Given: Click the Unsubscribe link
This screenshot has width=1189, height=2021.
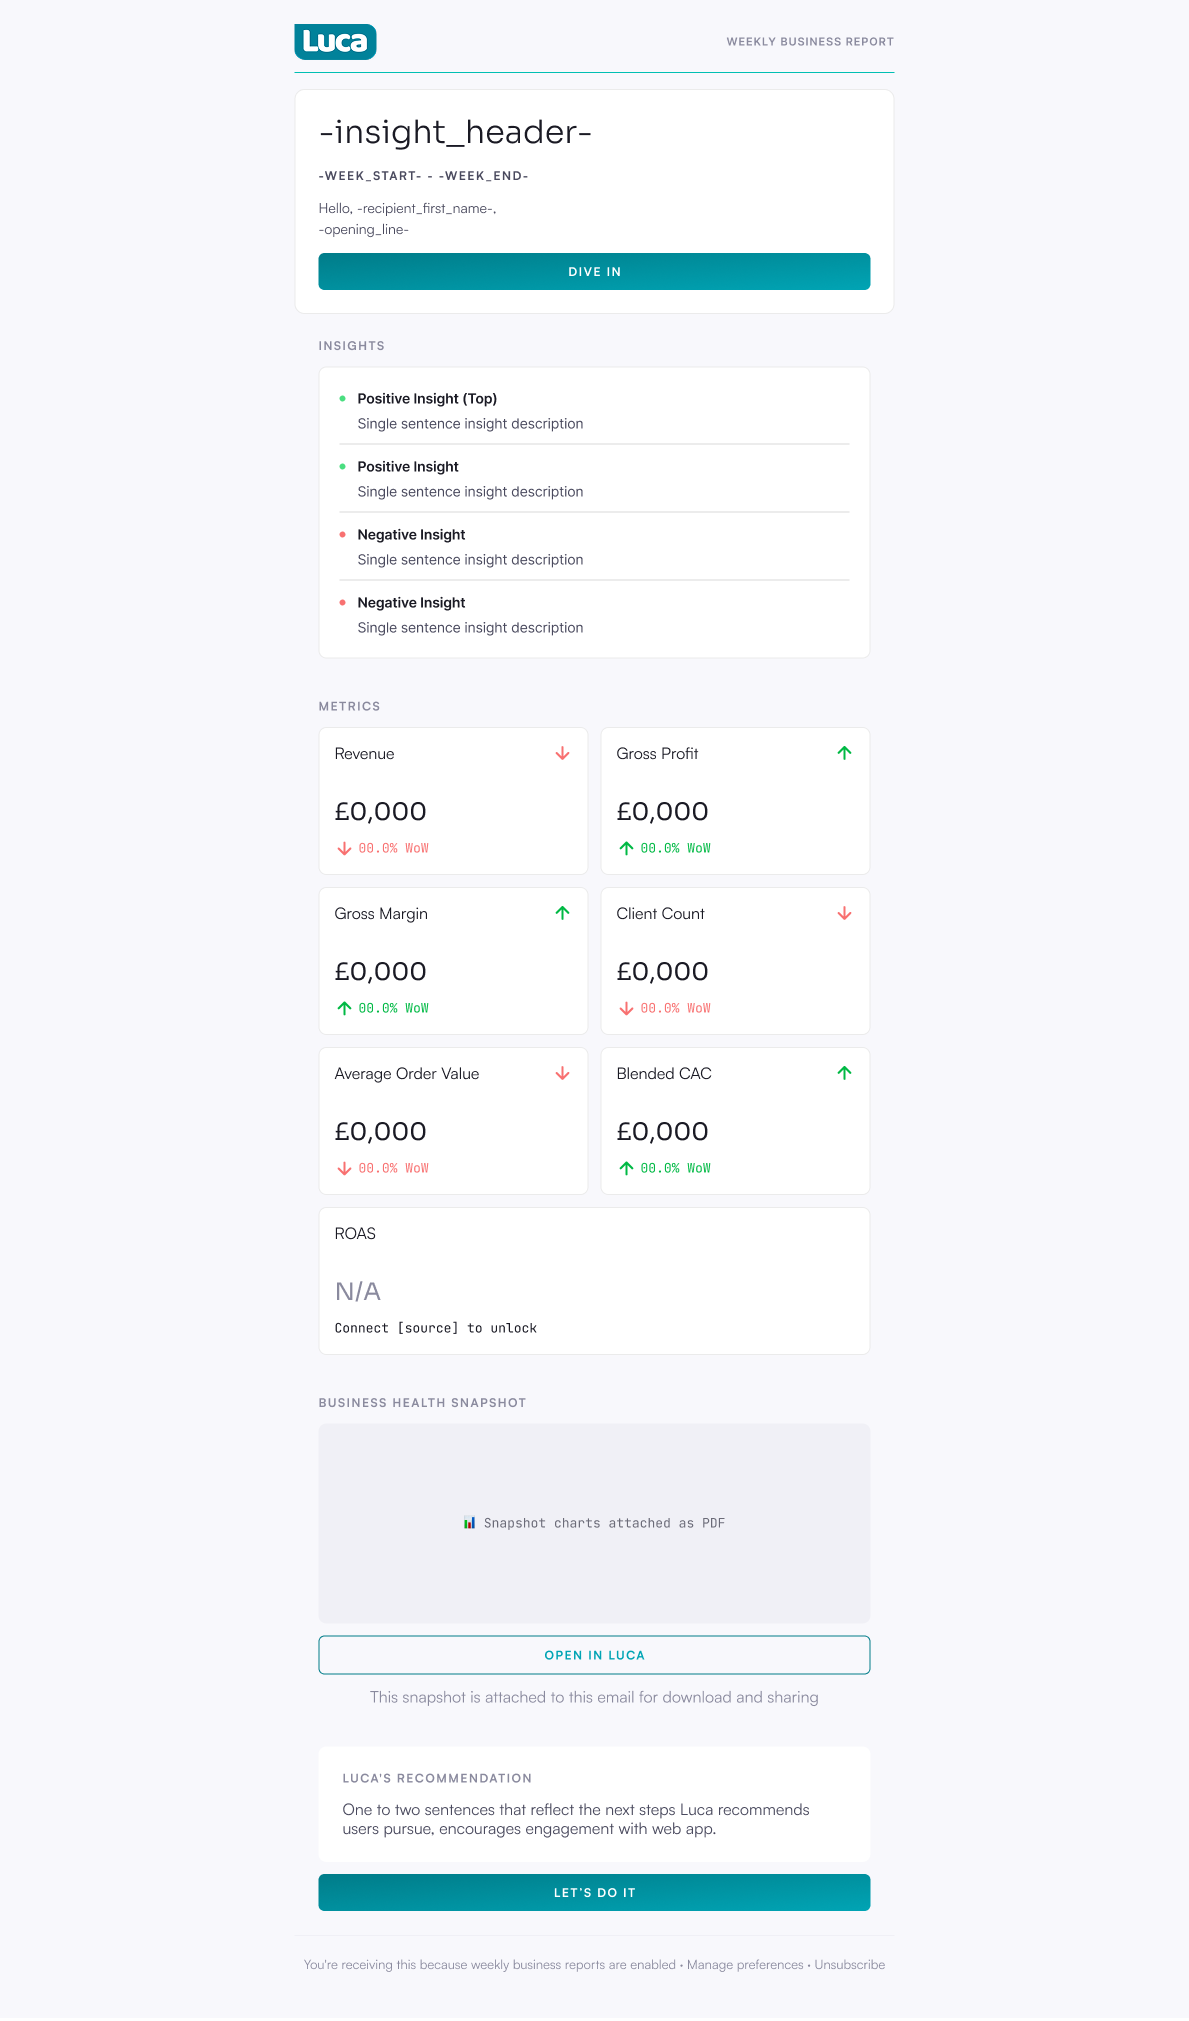Looking at the screenshot, I should [x=850, y=1965].
